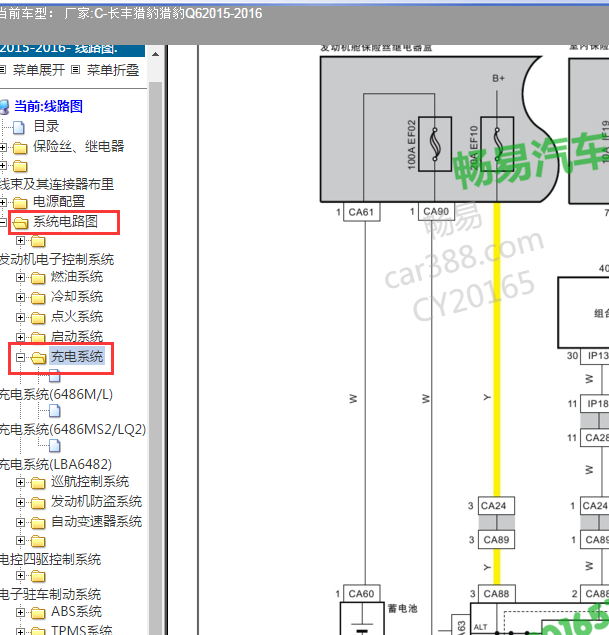Click the ABS系统 folder icon

pos(38,613)
